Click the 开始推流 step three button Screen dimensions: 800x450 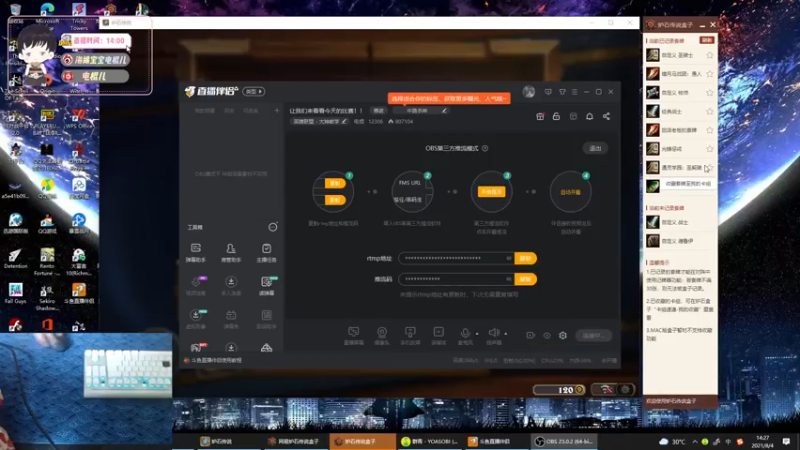click(x=491, y=192)
